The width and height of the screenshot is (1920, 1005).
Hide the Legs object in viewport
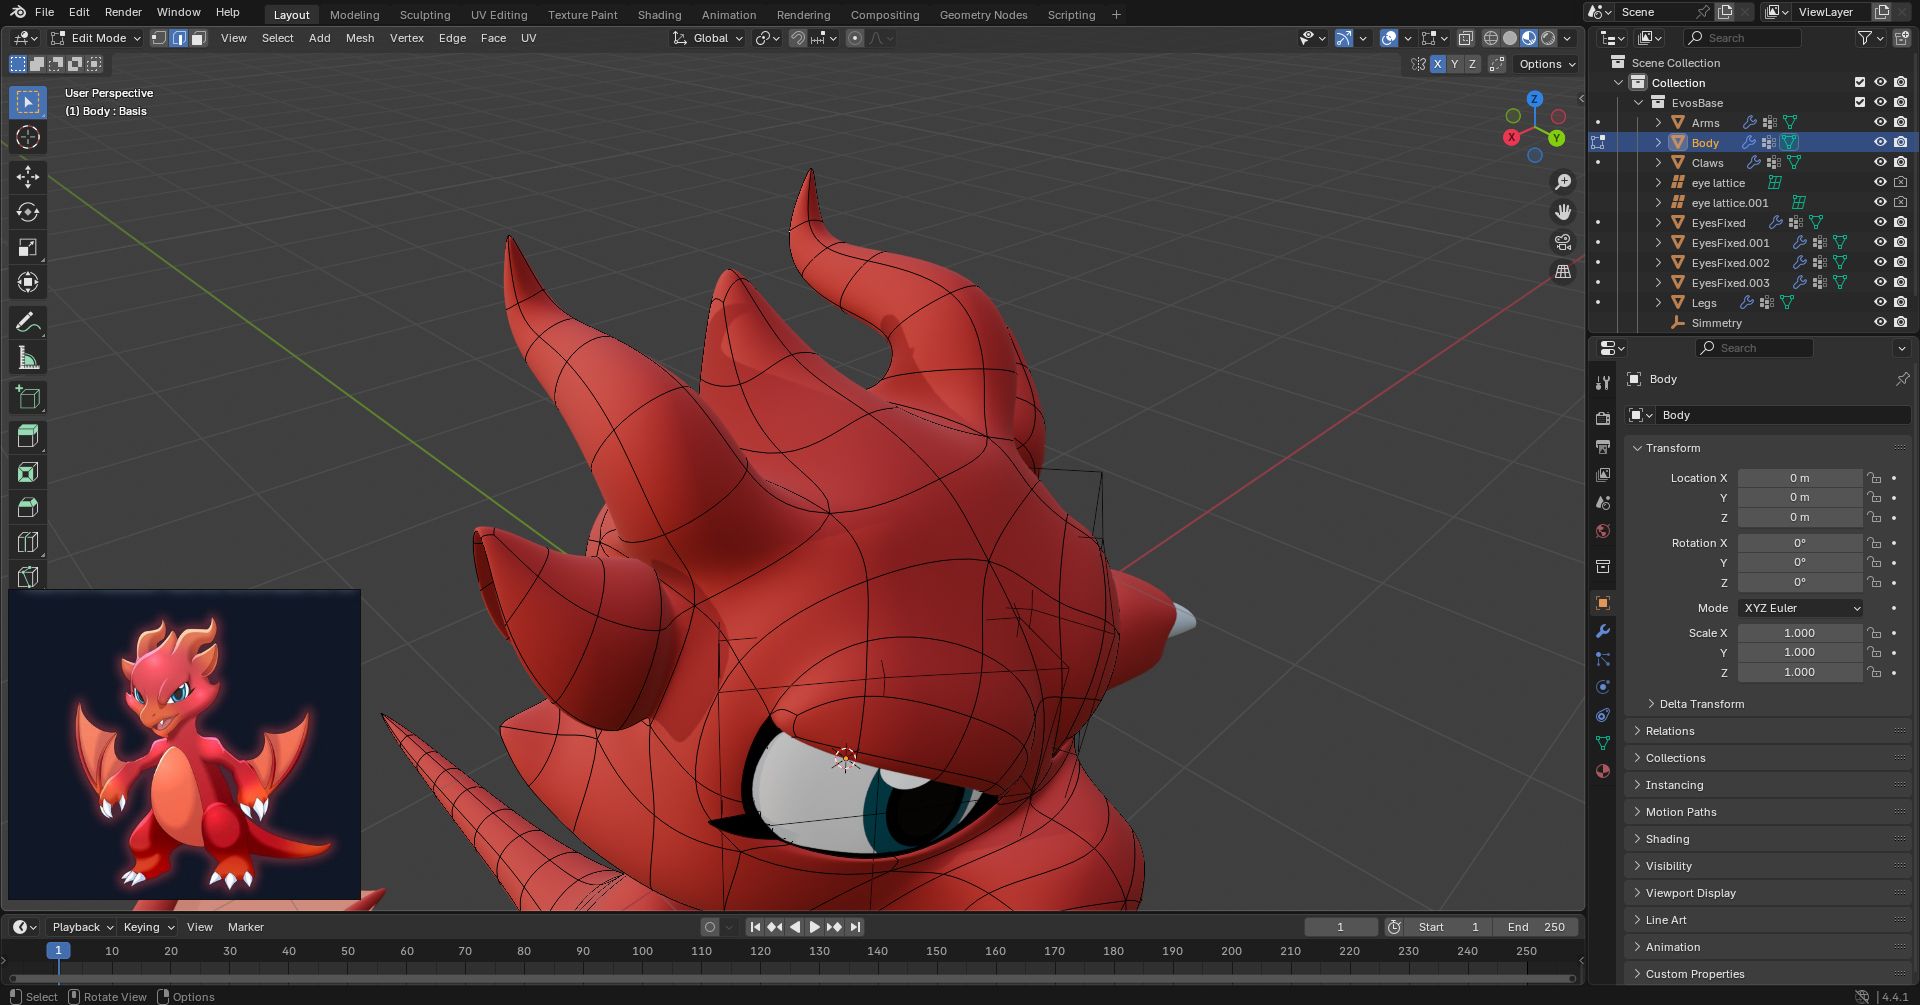pos(1880,302)
